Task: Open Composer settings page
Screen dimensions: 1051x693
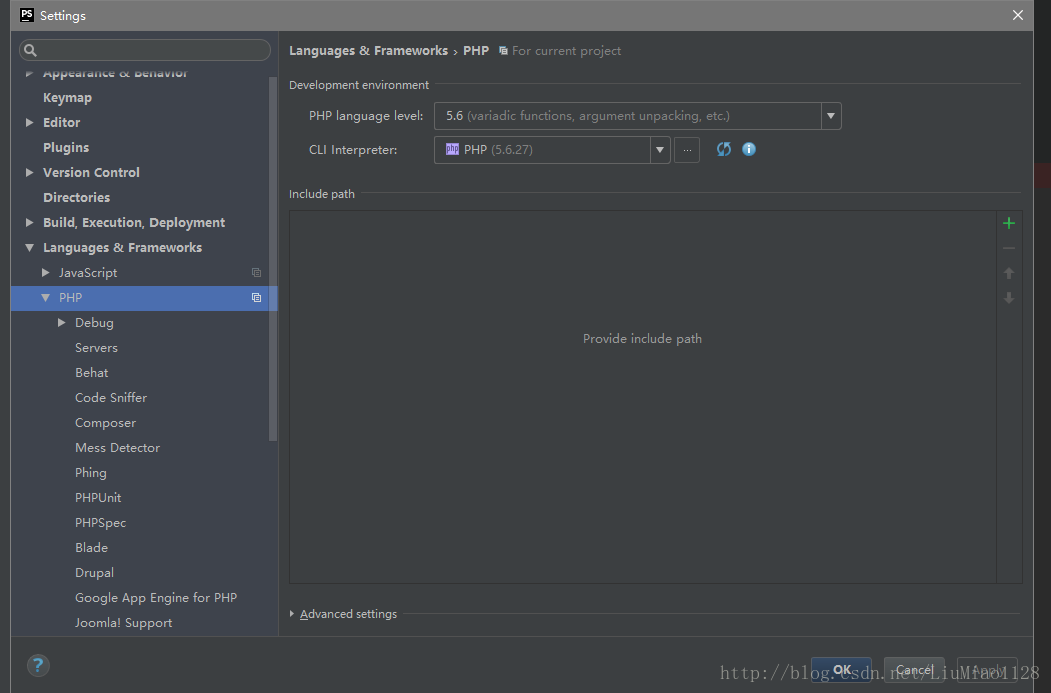Action: (105, 423)
